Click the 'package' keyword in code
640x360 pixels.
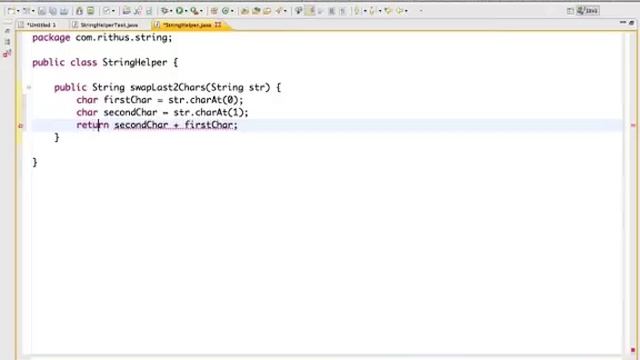[51, 38]
